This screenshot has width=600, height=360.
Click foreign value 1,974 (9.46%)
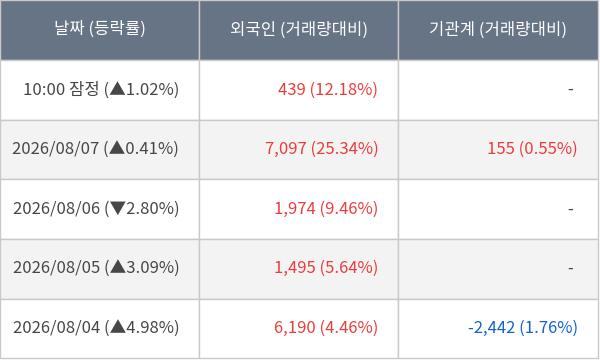tap(326, 209)
